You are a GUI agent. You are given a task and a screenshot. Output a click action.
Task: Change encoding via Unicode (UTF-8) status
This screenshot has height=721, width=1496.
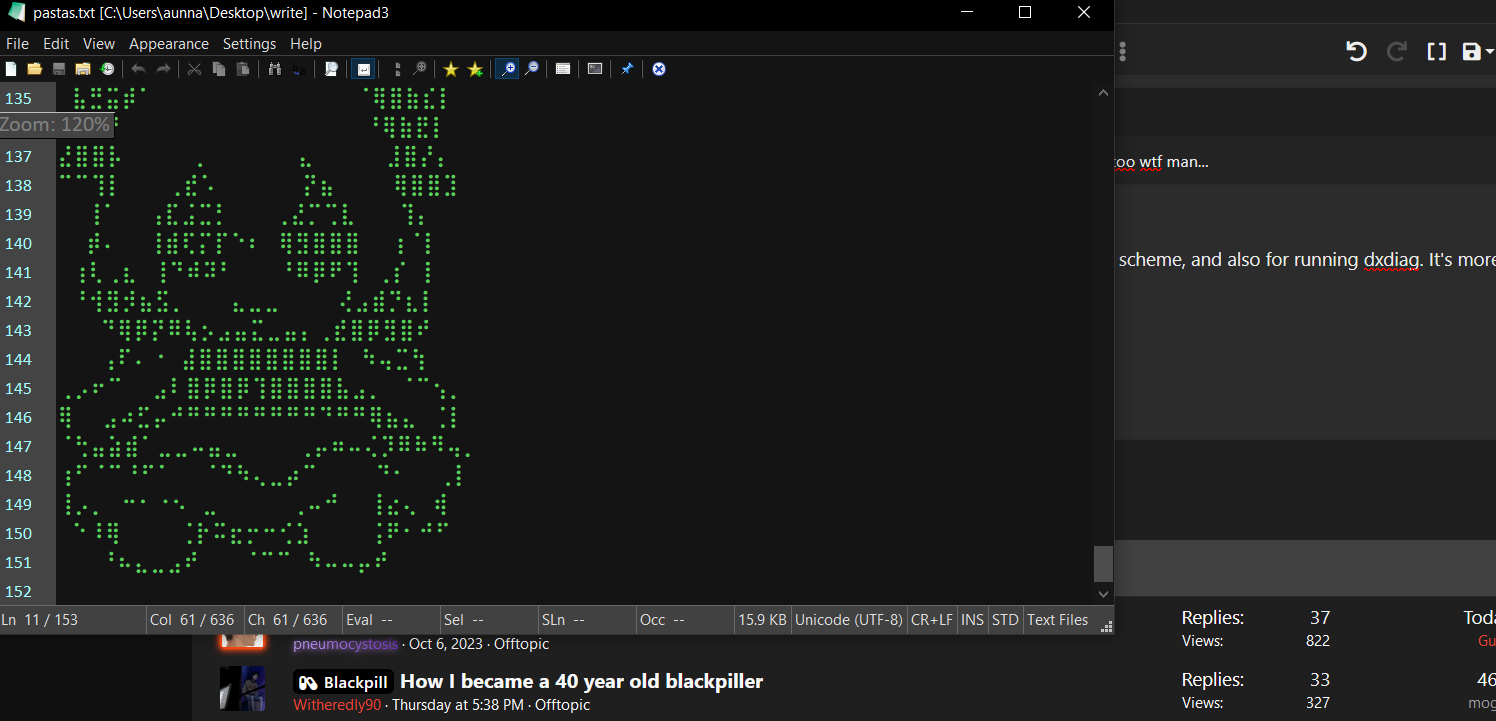coord(849,620)
